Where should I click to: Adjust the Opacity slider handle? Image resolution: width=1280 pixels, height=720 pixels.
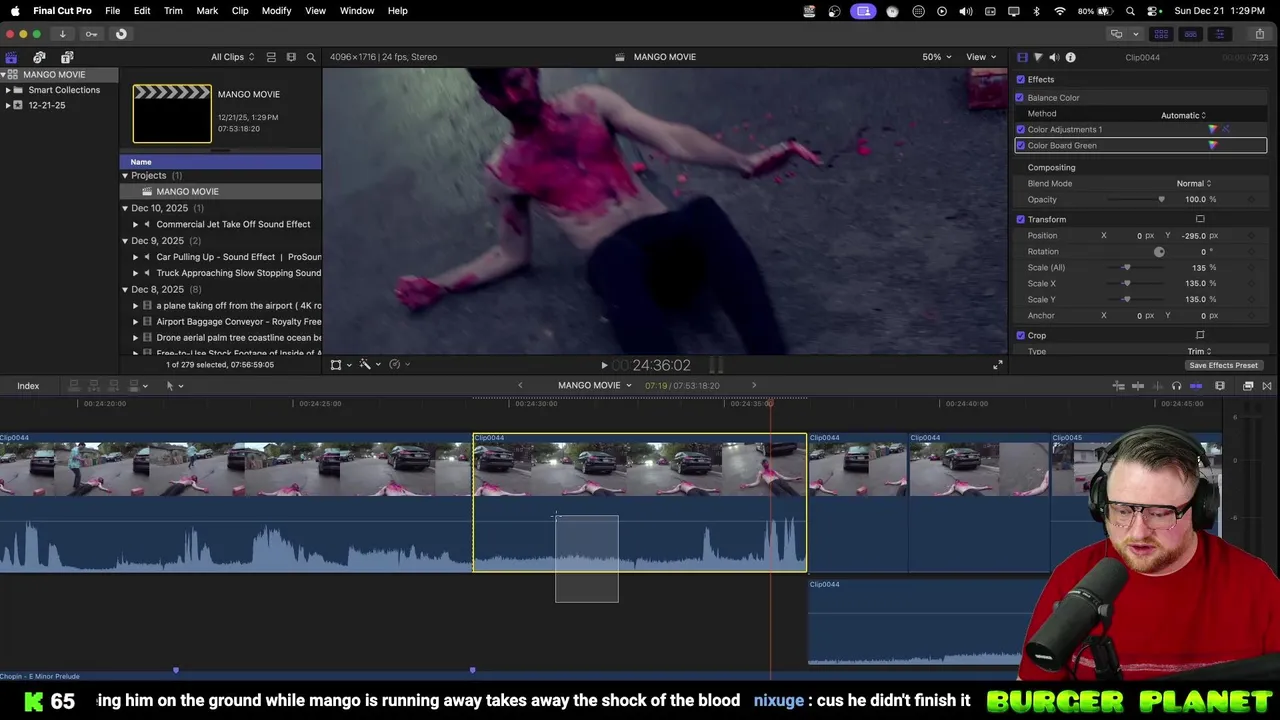pyautogui.click(x=1161, y=200)
